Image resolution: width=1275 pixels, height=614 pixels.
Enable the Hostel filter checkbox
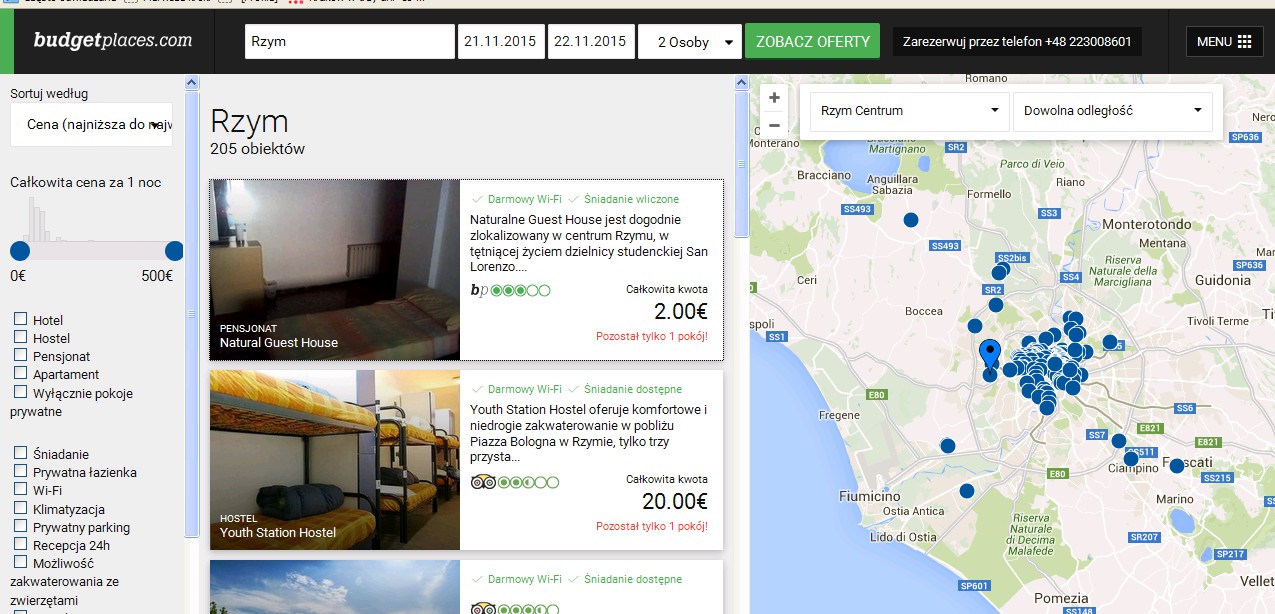tap(20, 337)
